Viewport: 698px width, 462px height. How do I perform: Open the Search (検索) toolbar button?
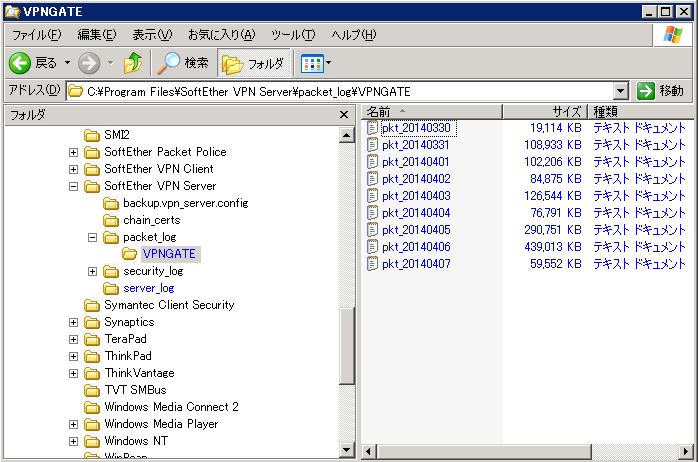(x=183, y=63)
